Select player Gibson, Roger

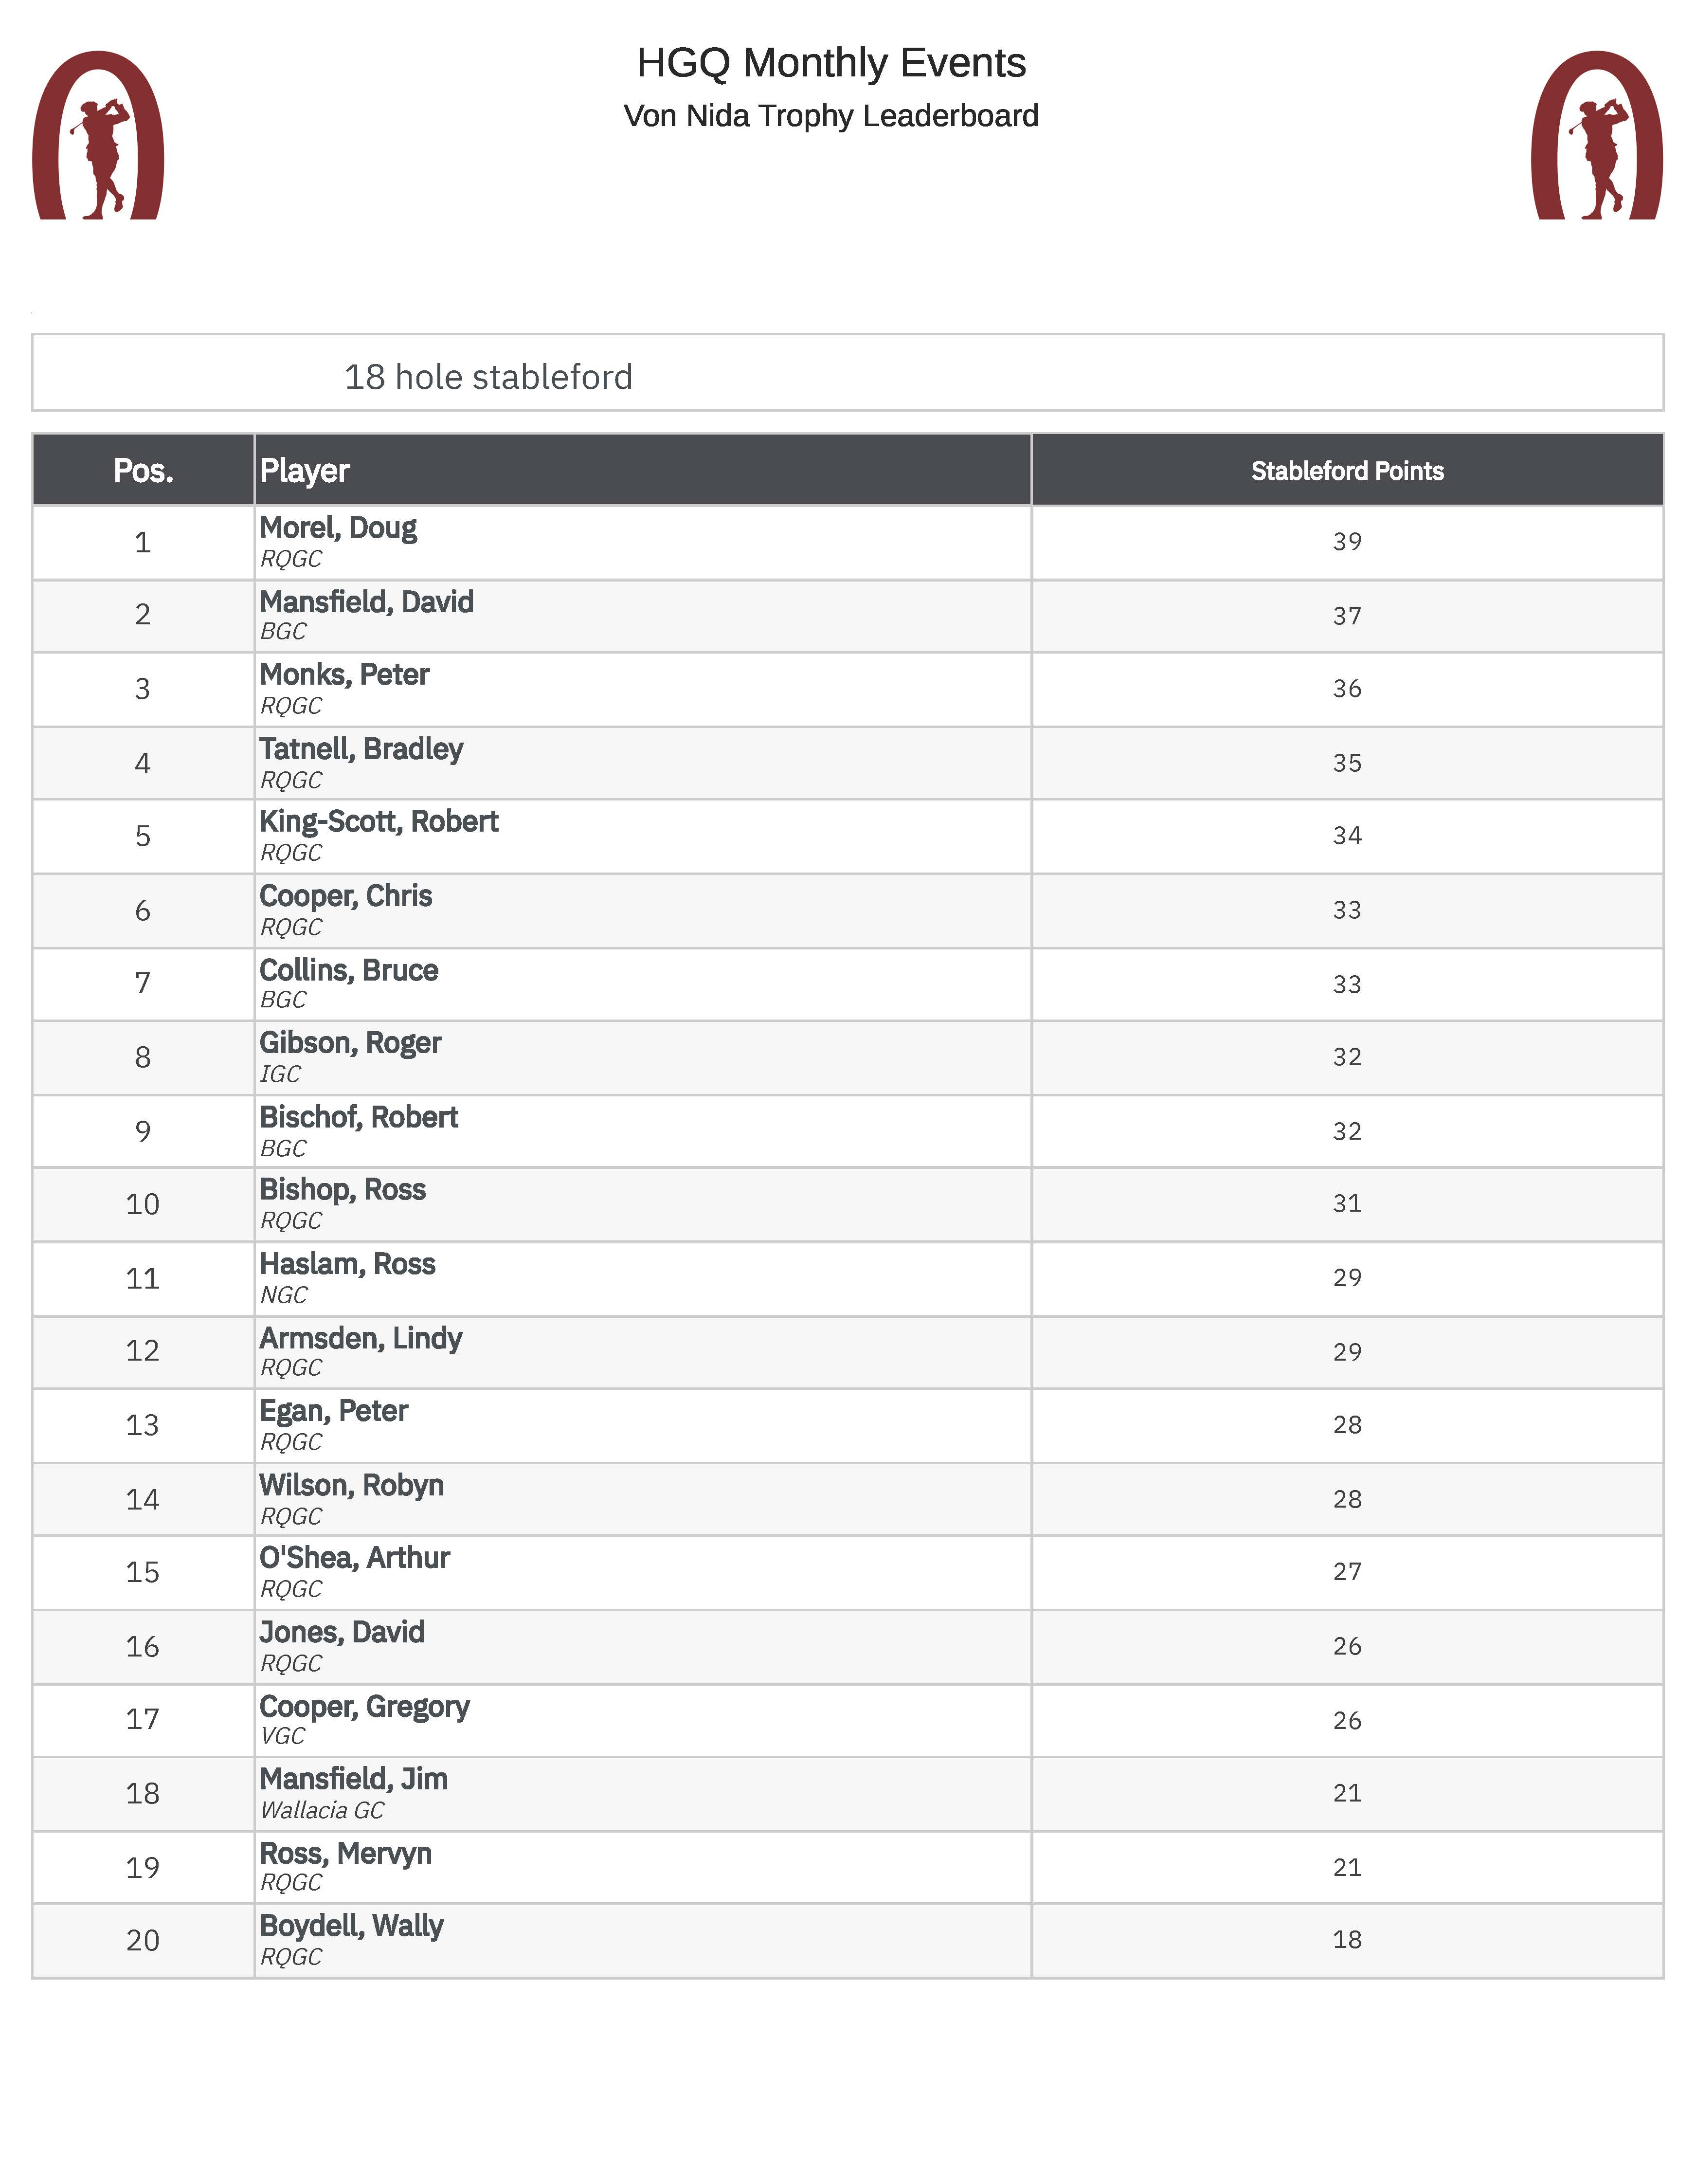(x=350, y=1043)
